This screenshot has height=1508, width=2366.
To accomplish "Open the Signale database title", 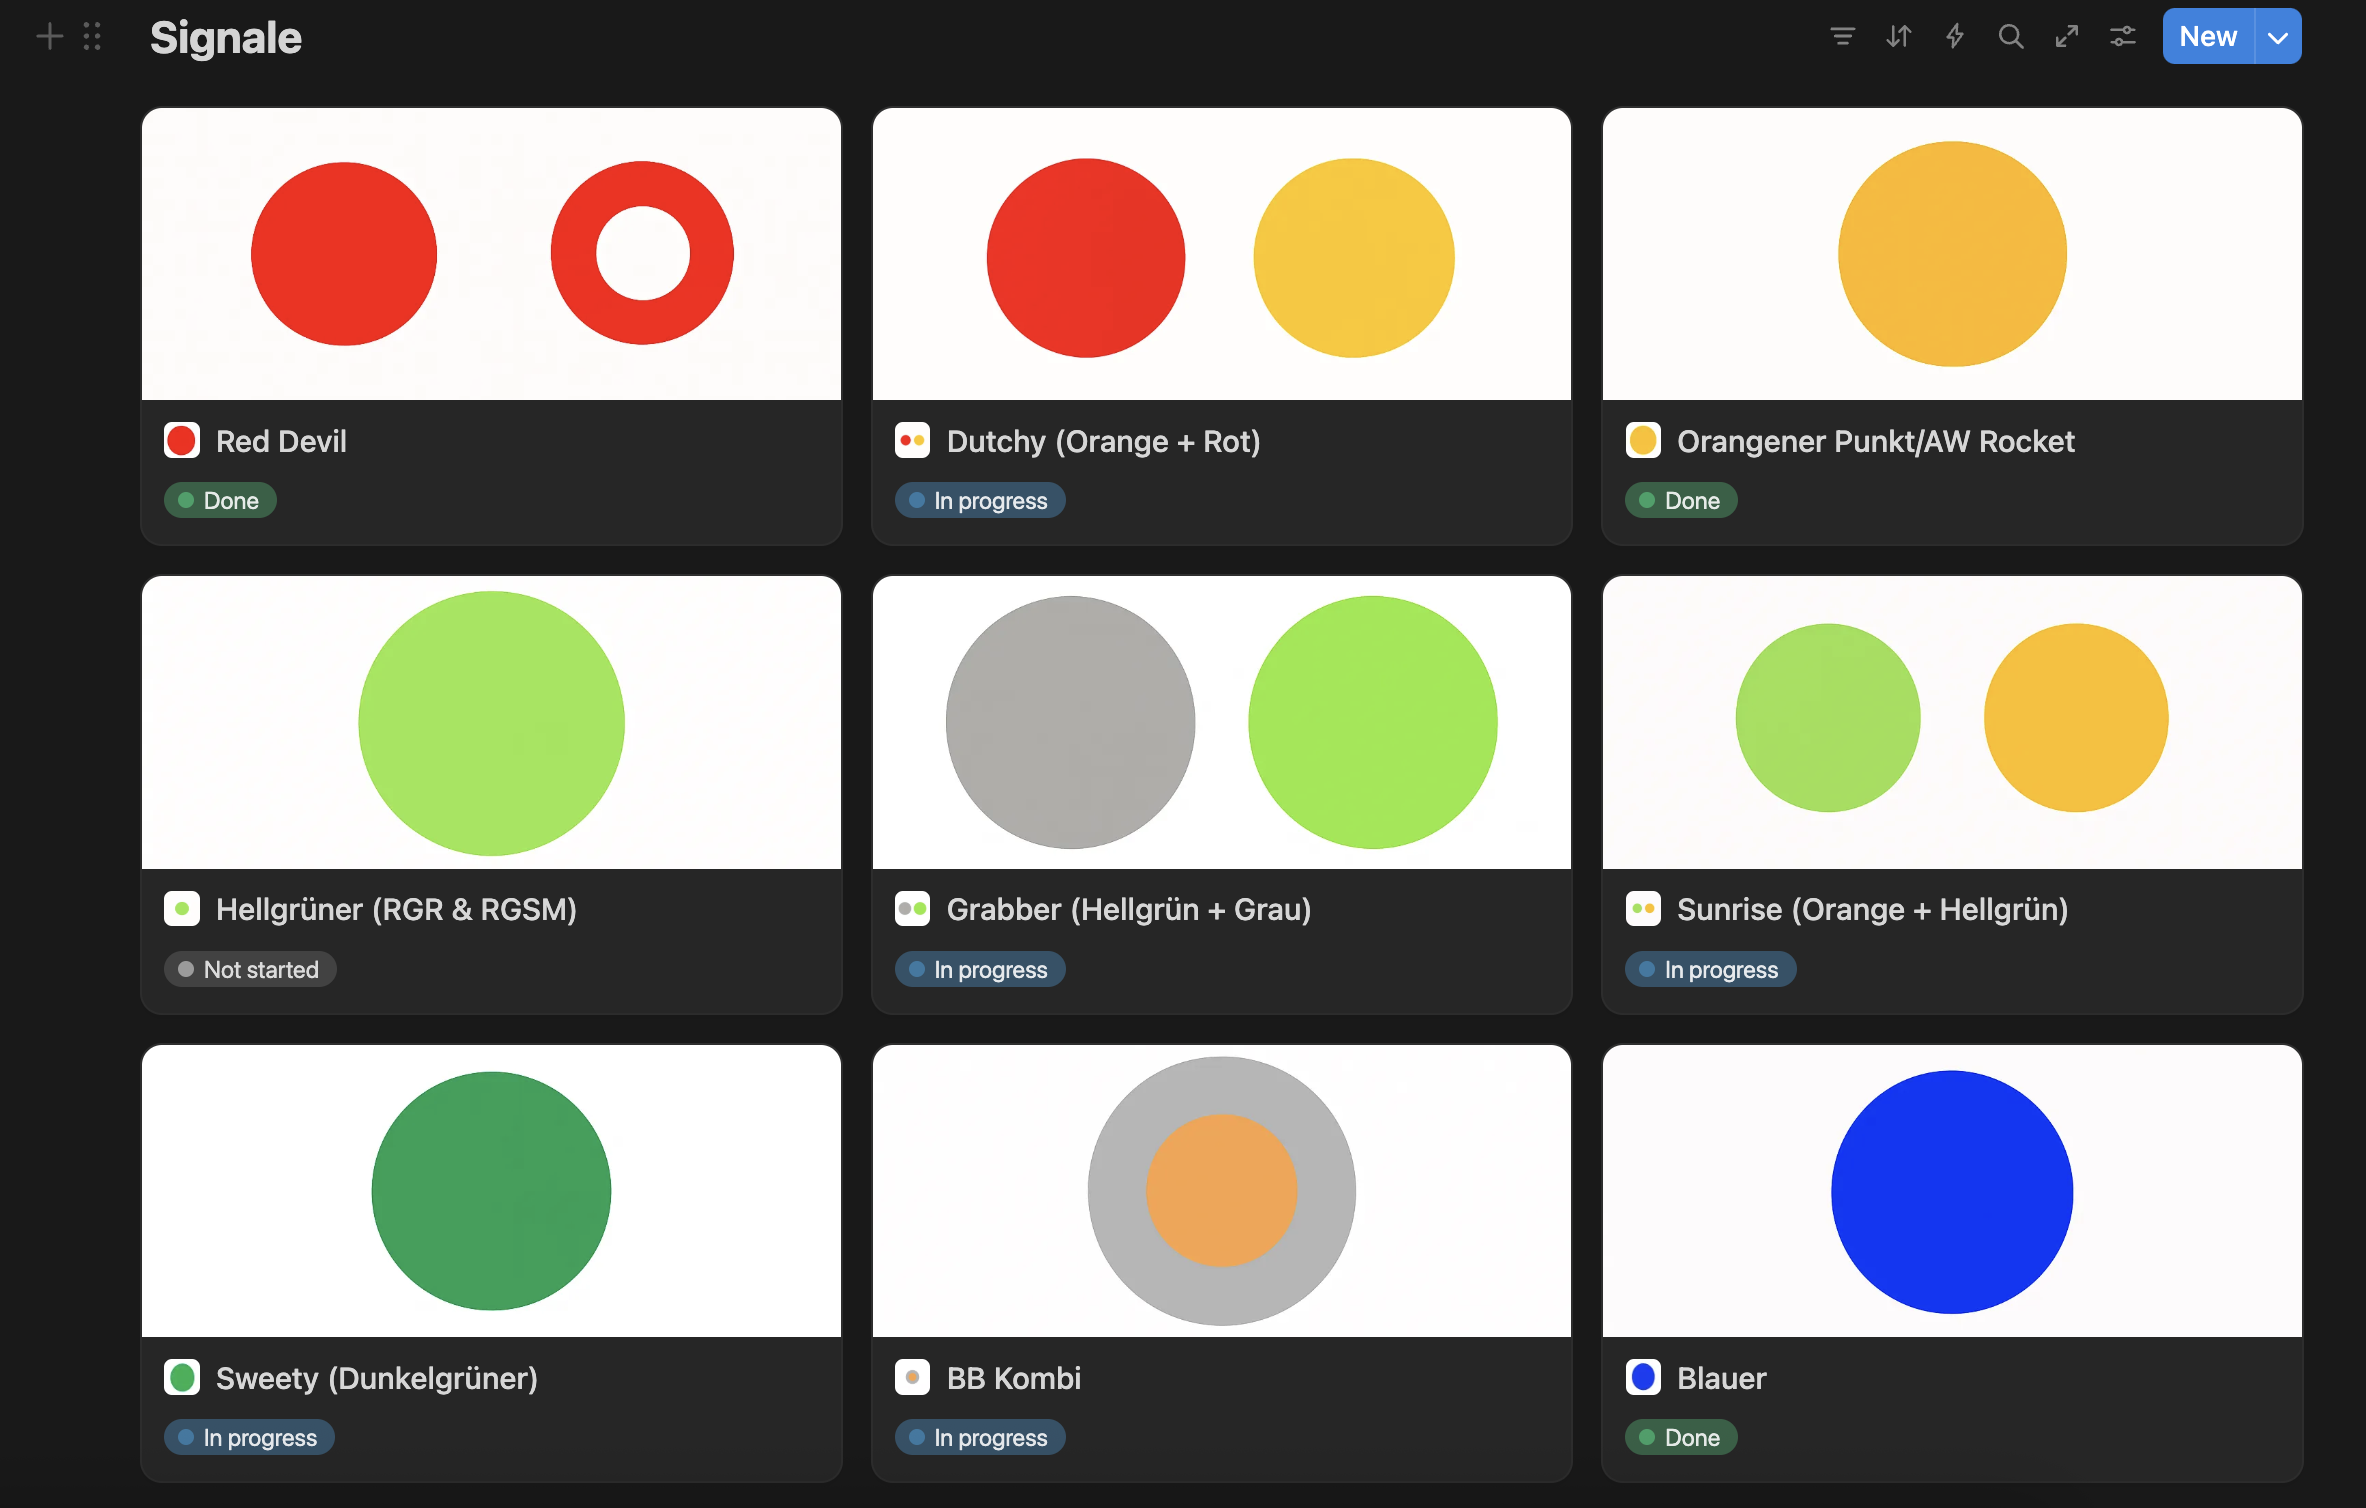I will pyautogui.click(x=225, y=38).
